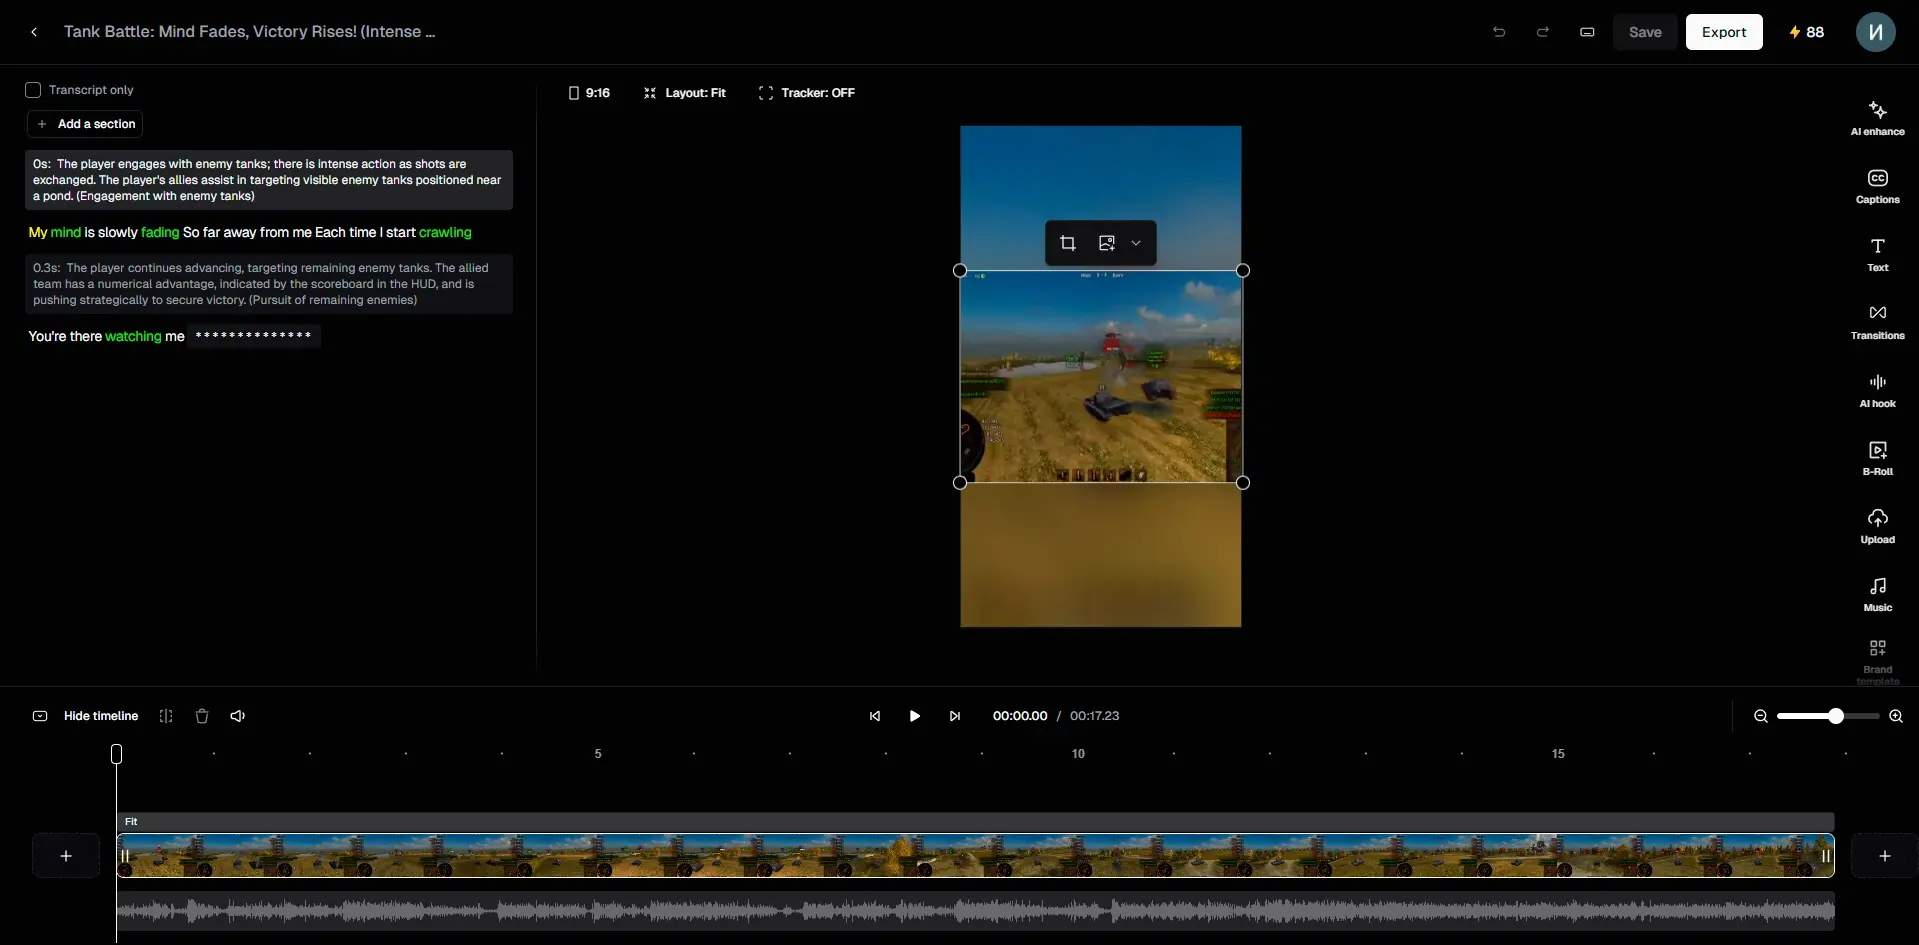Screen dimensions: 1919x945
Task: Undo the last edit
Action: 1499,32
